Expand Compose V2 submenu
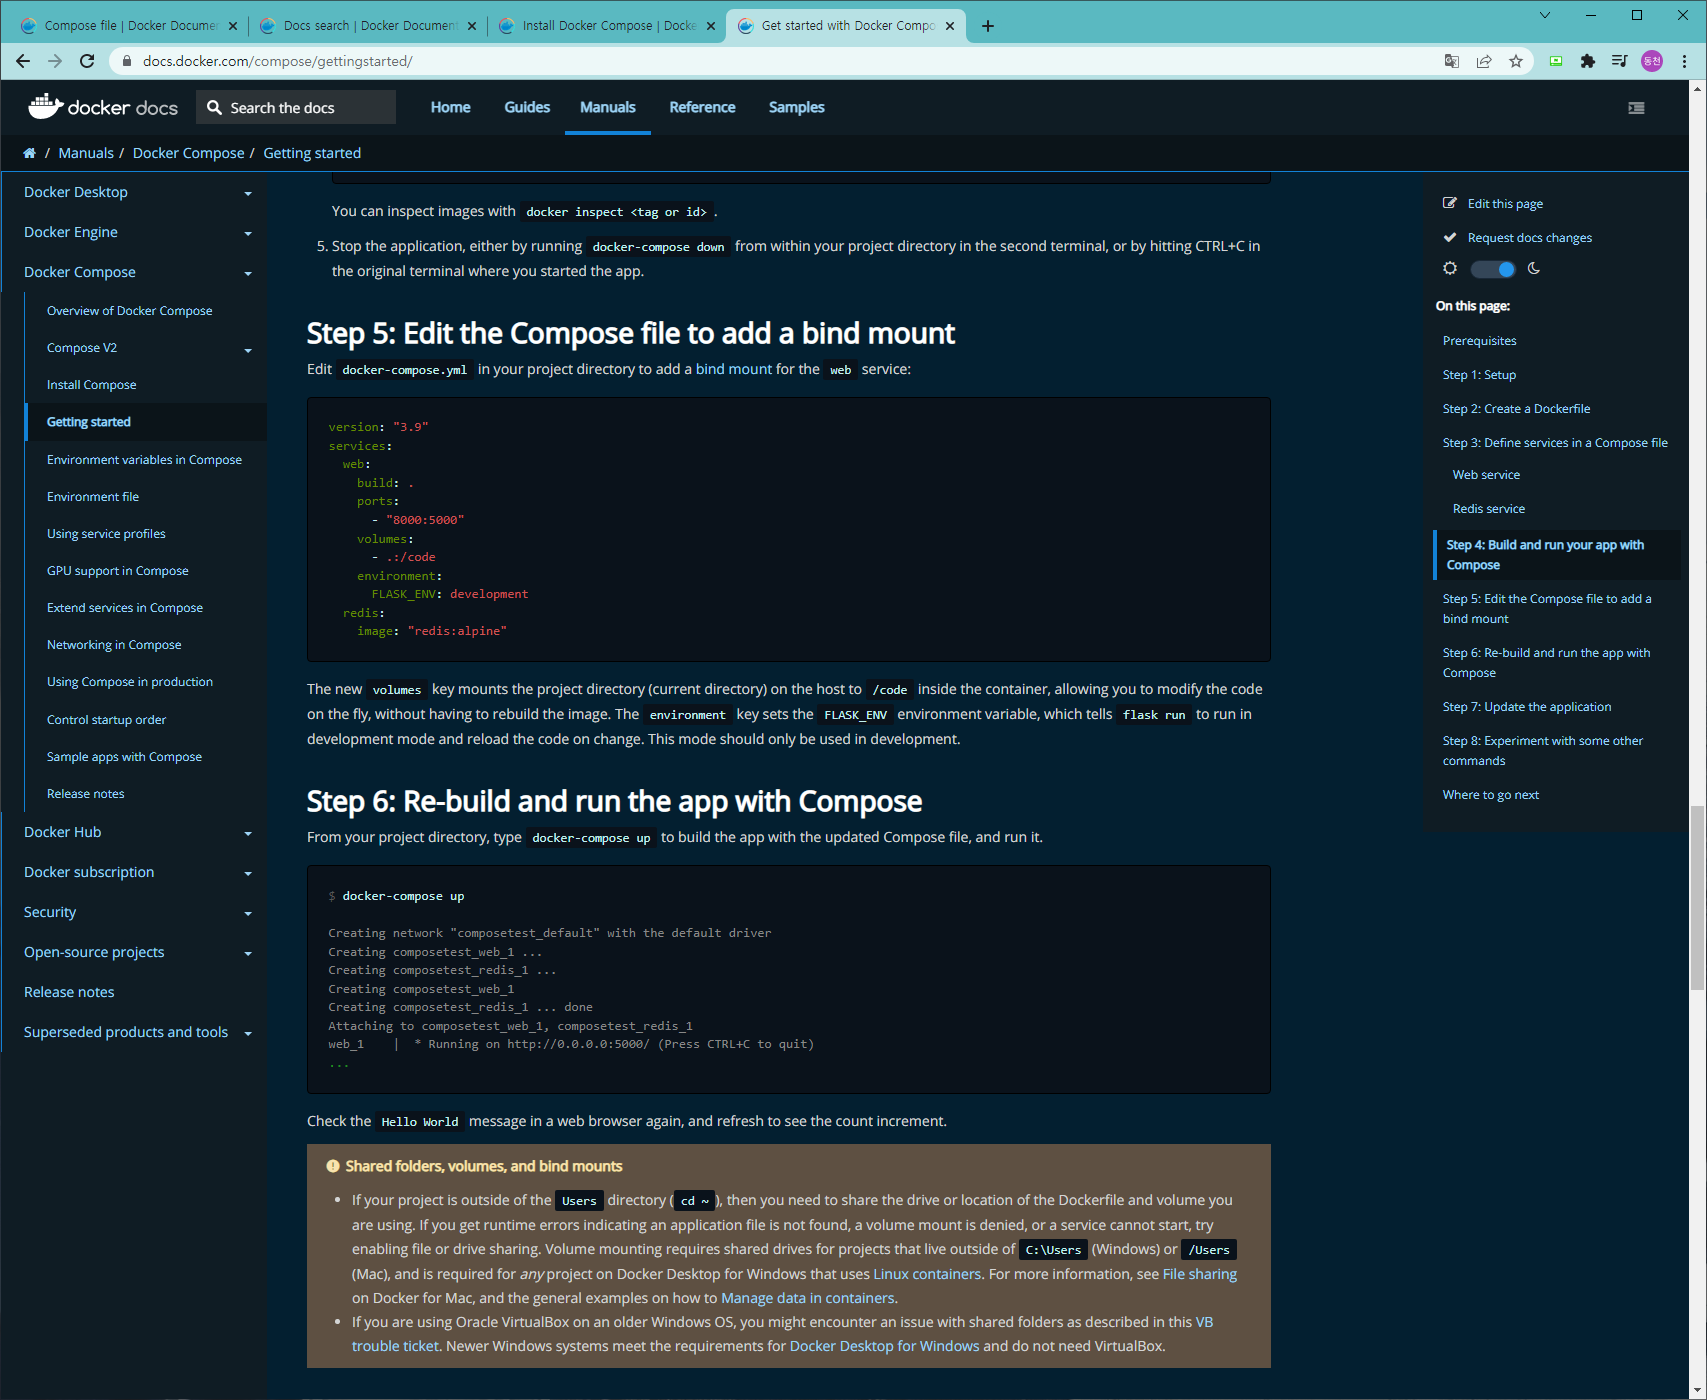 248,350
